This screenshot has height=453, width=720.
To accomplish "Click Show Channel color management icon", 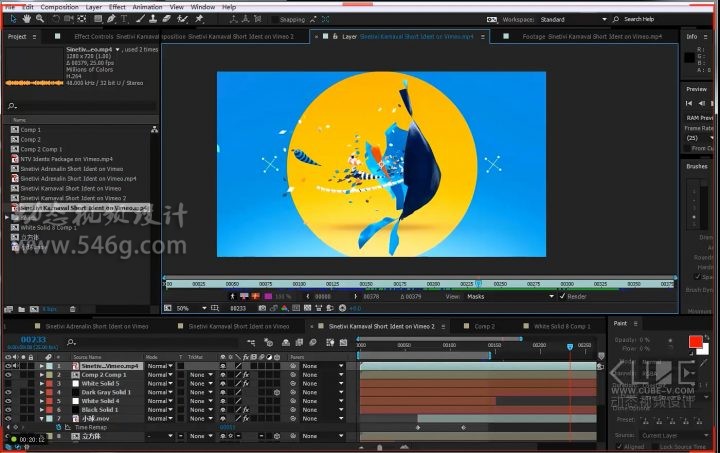I will coord(285,308).
